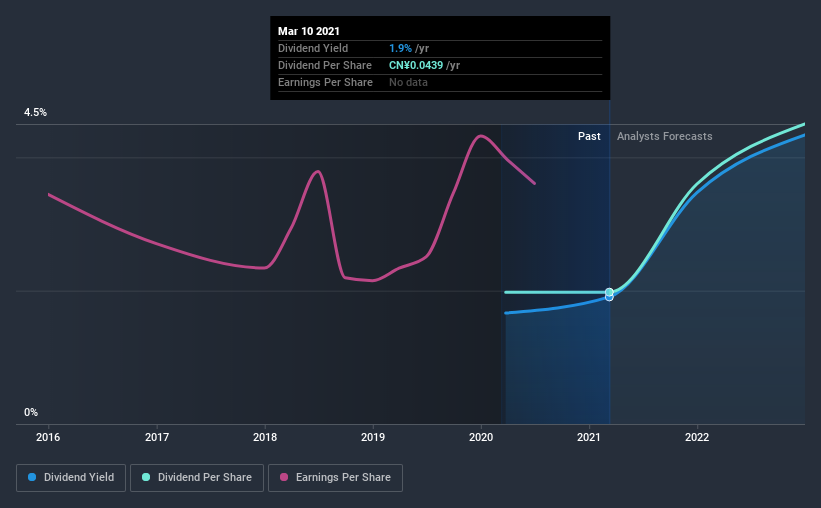Click the 2021 x-axis label
This screenshot has height=508, width=821.
tap(589, 437)
